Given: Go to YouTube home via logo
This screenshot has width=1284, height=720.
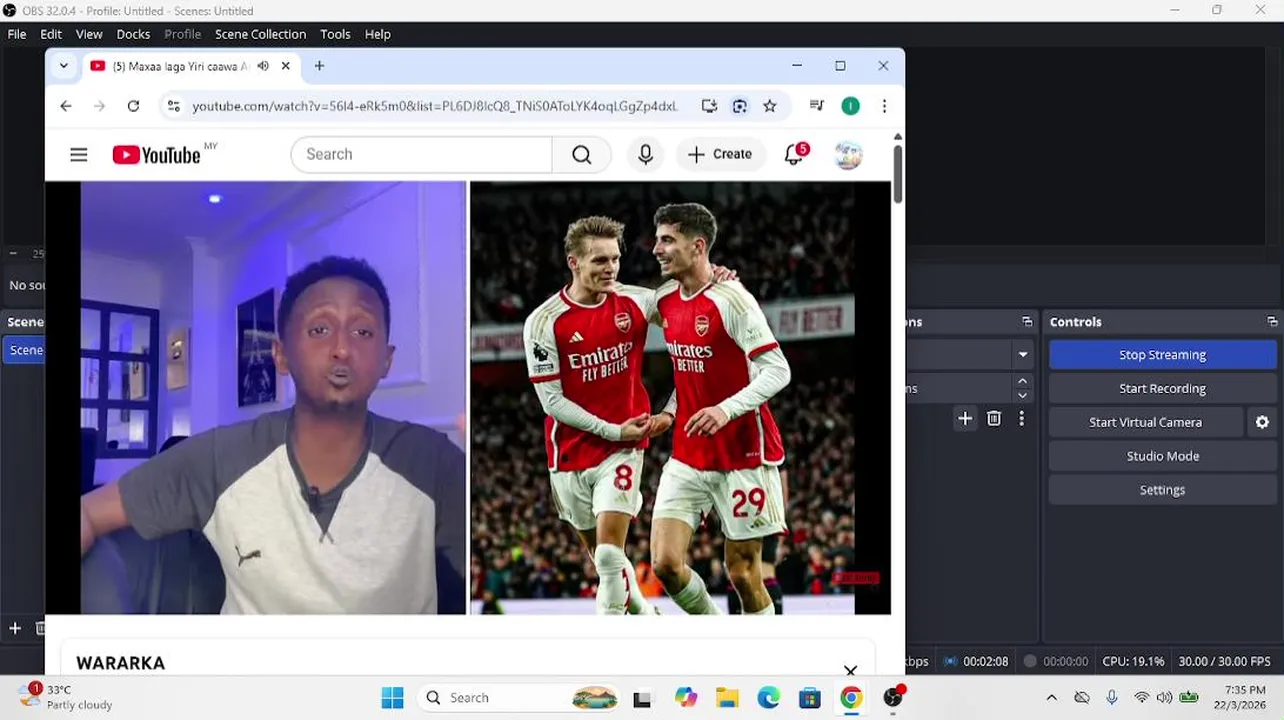Looking at the screenshot, I should (157, 154).
